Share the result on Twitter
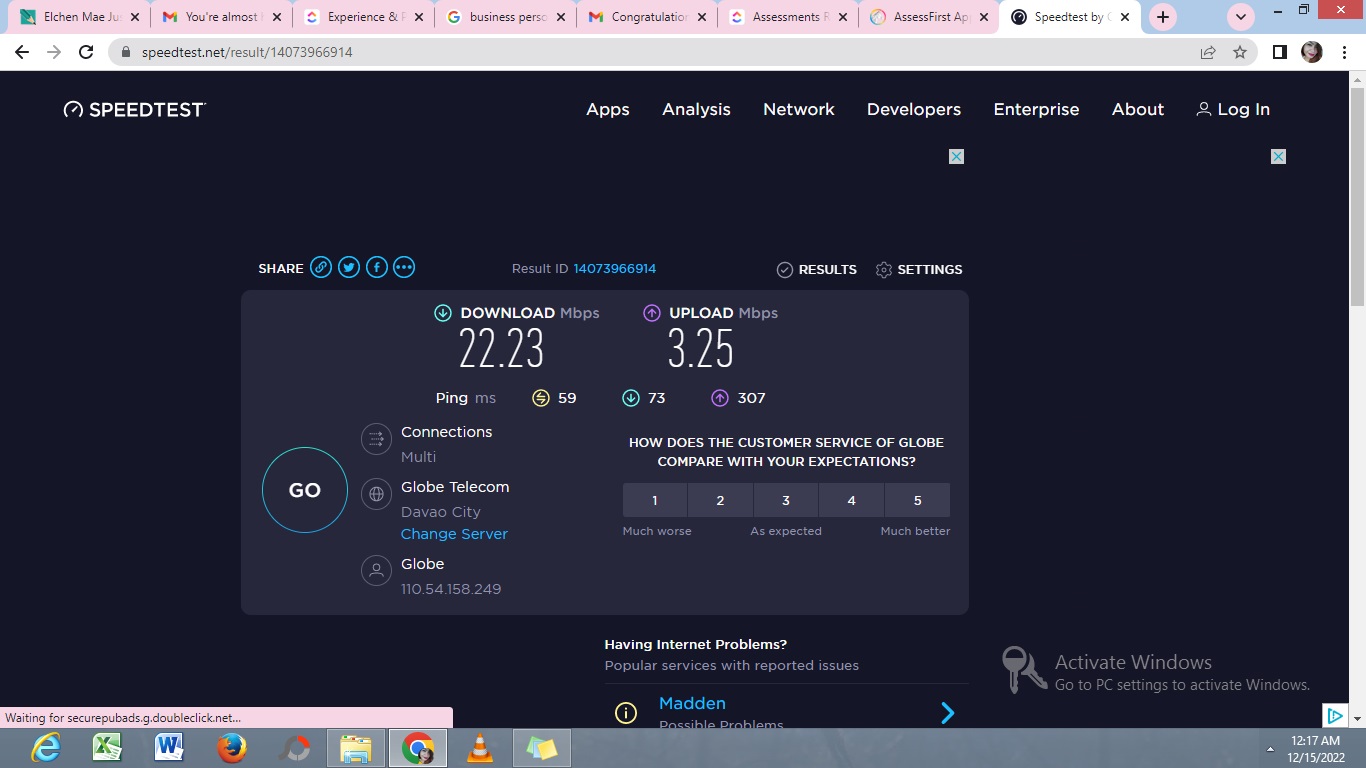The image size is (1366, 768). [x=349, y=267]
